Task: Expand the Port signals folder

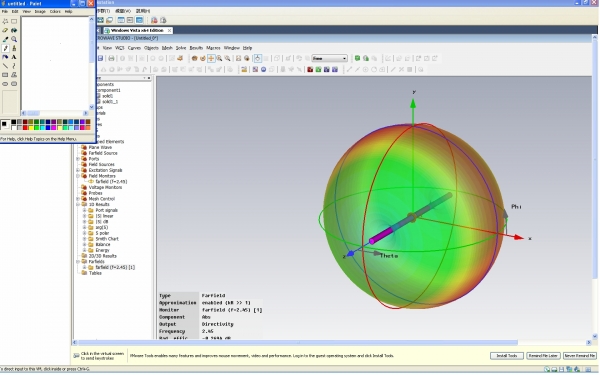Action: click(85, 210)
